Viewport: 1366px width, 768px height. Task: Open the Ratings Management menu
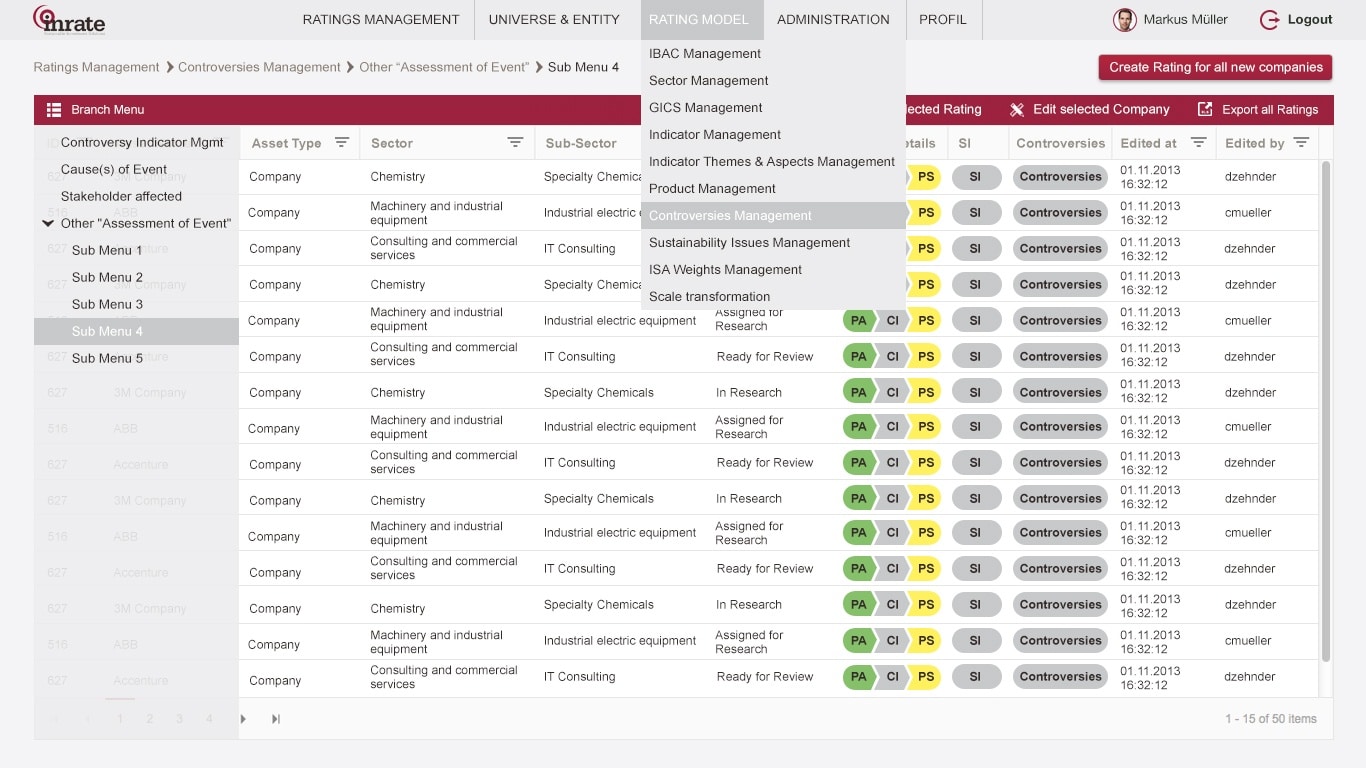click(381, 20)
